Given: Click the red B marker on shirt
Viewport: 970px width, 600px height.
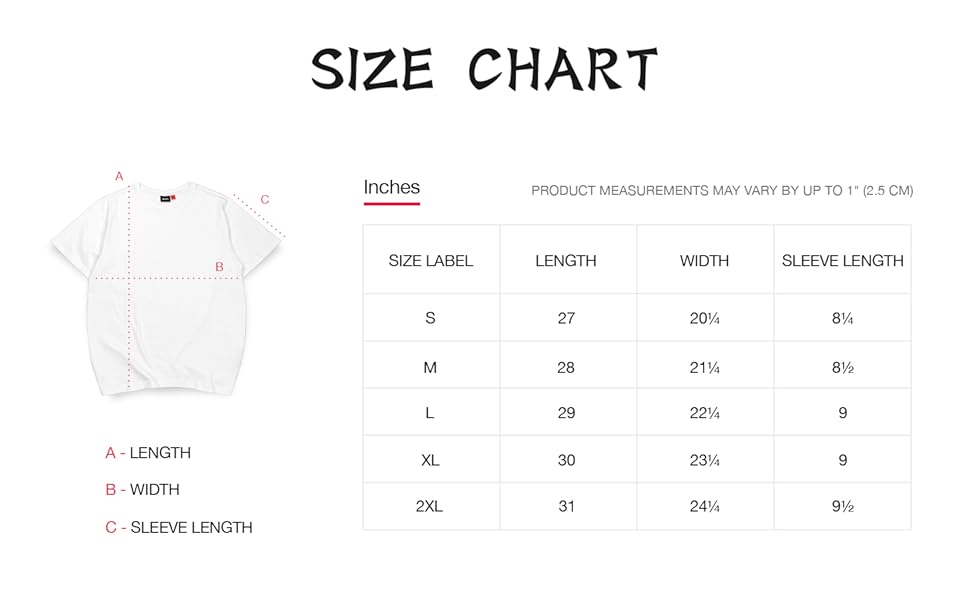Looking at the screenshot, I should pyautogui.click(x=219, y=266).
